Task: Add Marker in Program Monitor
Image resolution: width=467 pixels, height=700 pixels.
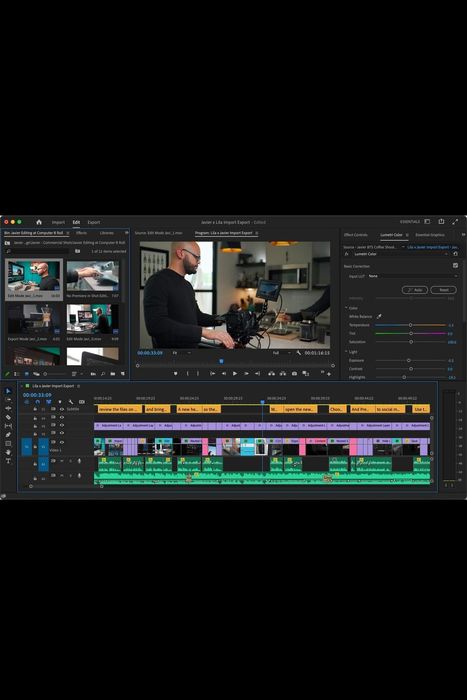Action: click(175, 374)
